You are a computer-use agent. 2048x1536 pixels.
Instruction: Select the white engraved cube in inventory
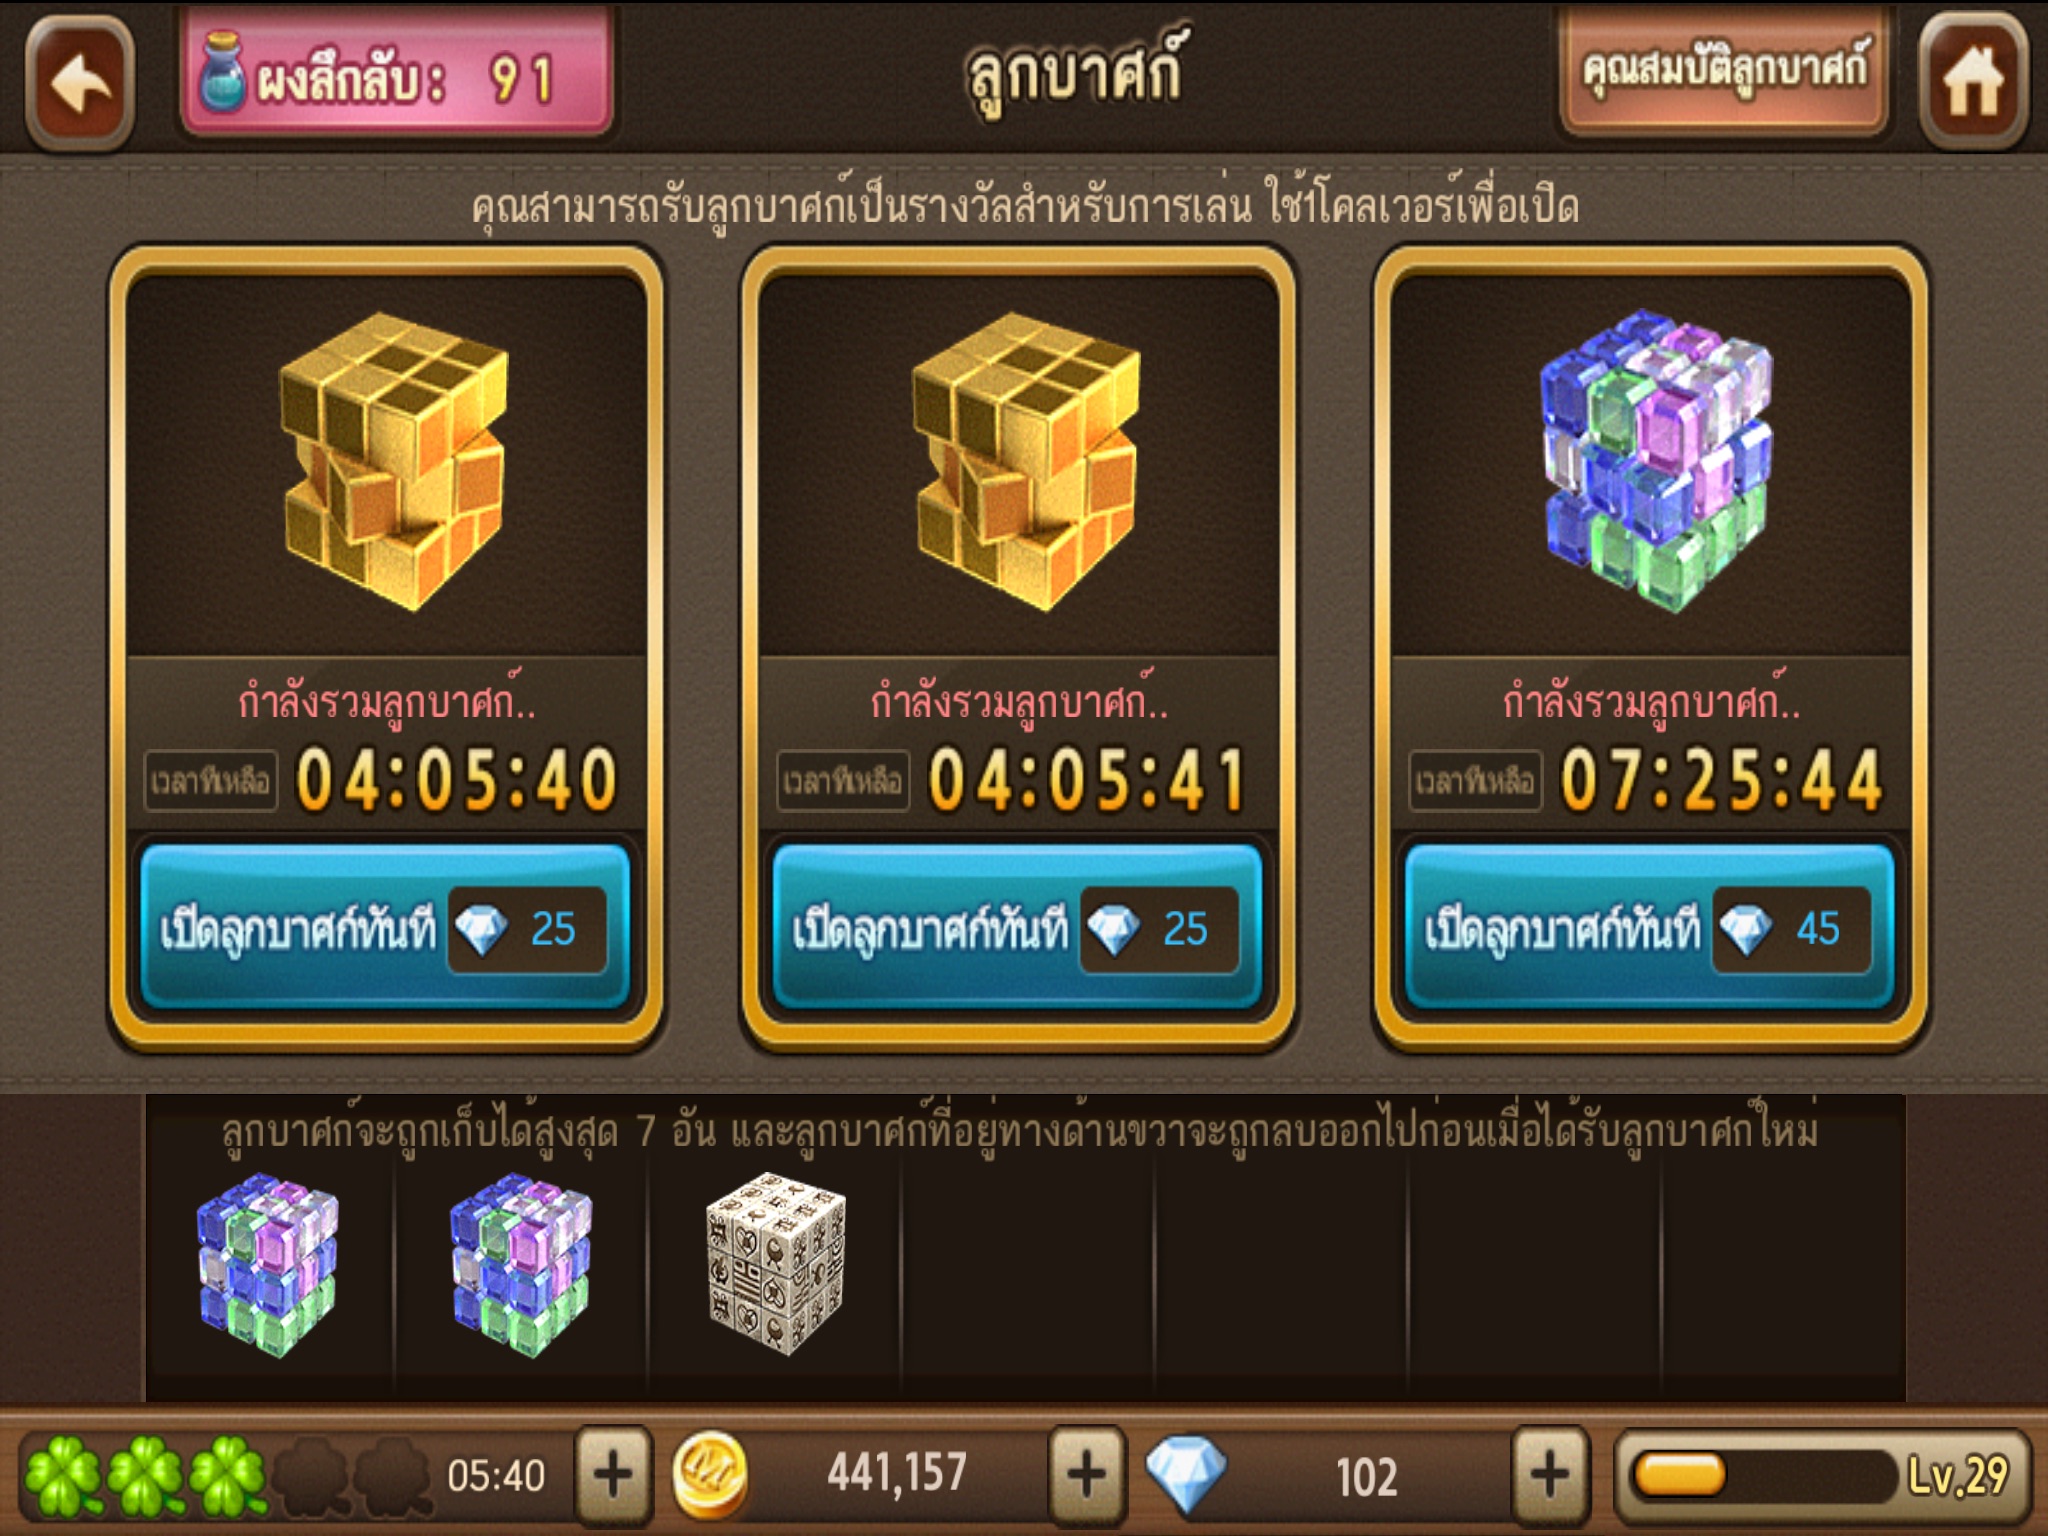tap(775, 1264)
